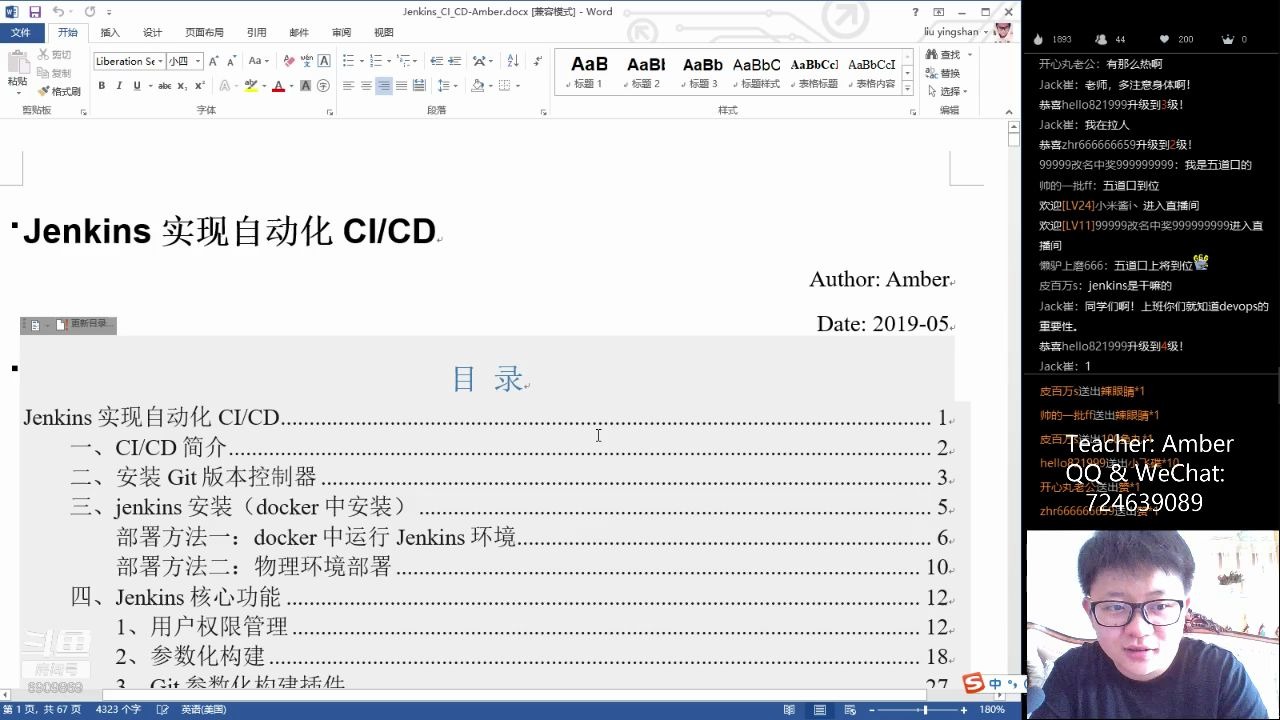Copy selection with 复制
The height and width of the screenshot is (720, 1280).
(54, 73)
